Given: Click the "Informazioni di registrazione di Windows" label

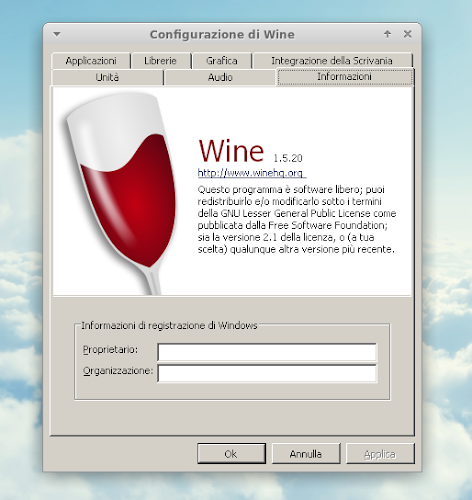Looking at the screenshot, I should click(169, 325).
